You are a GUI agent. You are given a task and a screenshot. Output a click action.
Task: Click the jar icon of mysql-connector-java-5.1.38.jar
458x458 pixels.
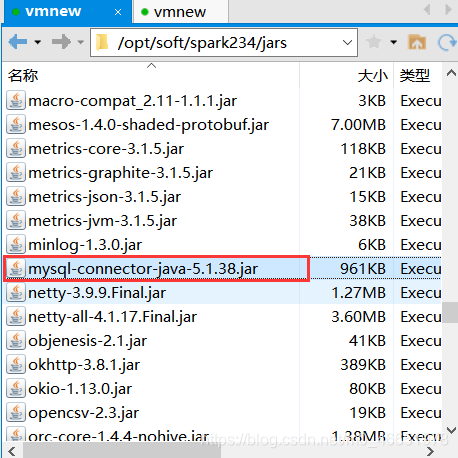(16, 269)
